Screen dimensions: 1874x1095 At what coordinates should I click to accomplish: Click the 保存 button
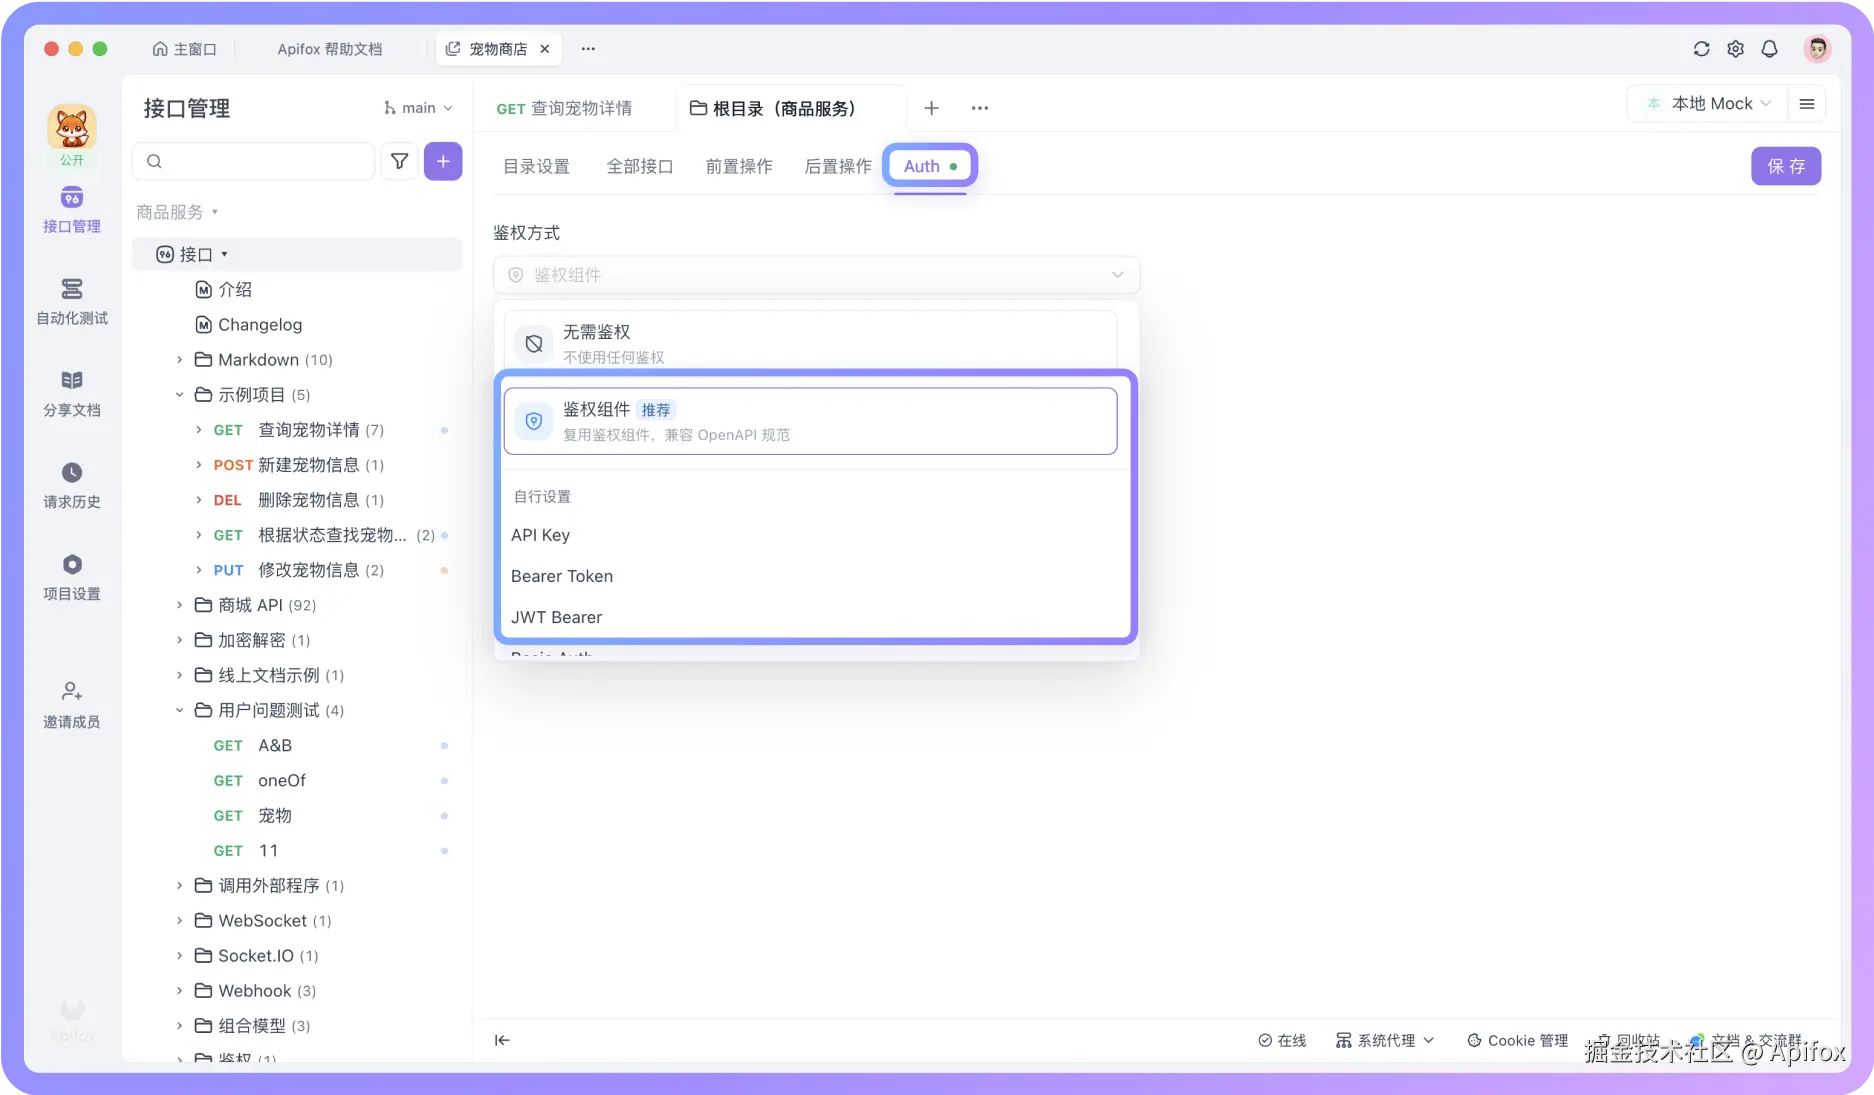click(1786, 166)
